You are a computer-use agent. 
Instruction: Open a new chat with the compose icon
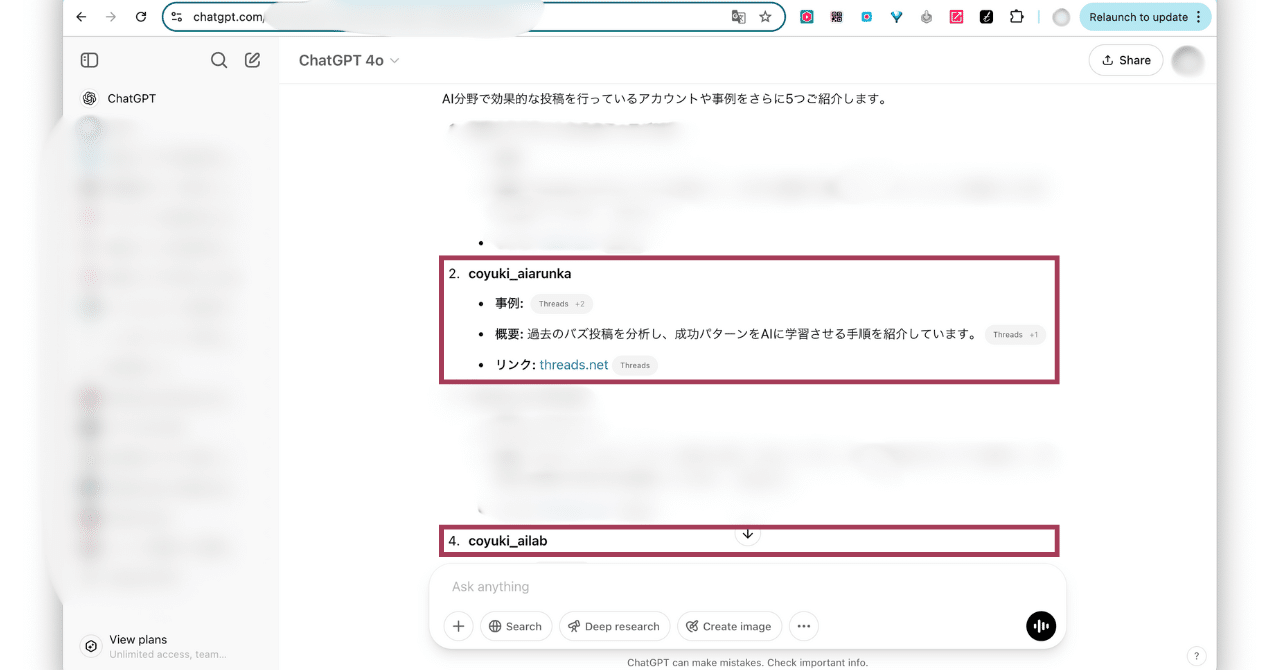[252, 60]
